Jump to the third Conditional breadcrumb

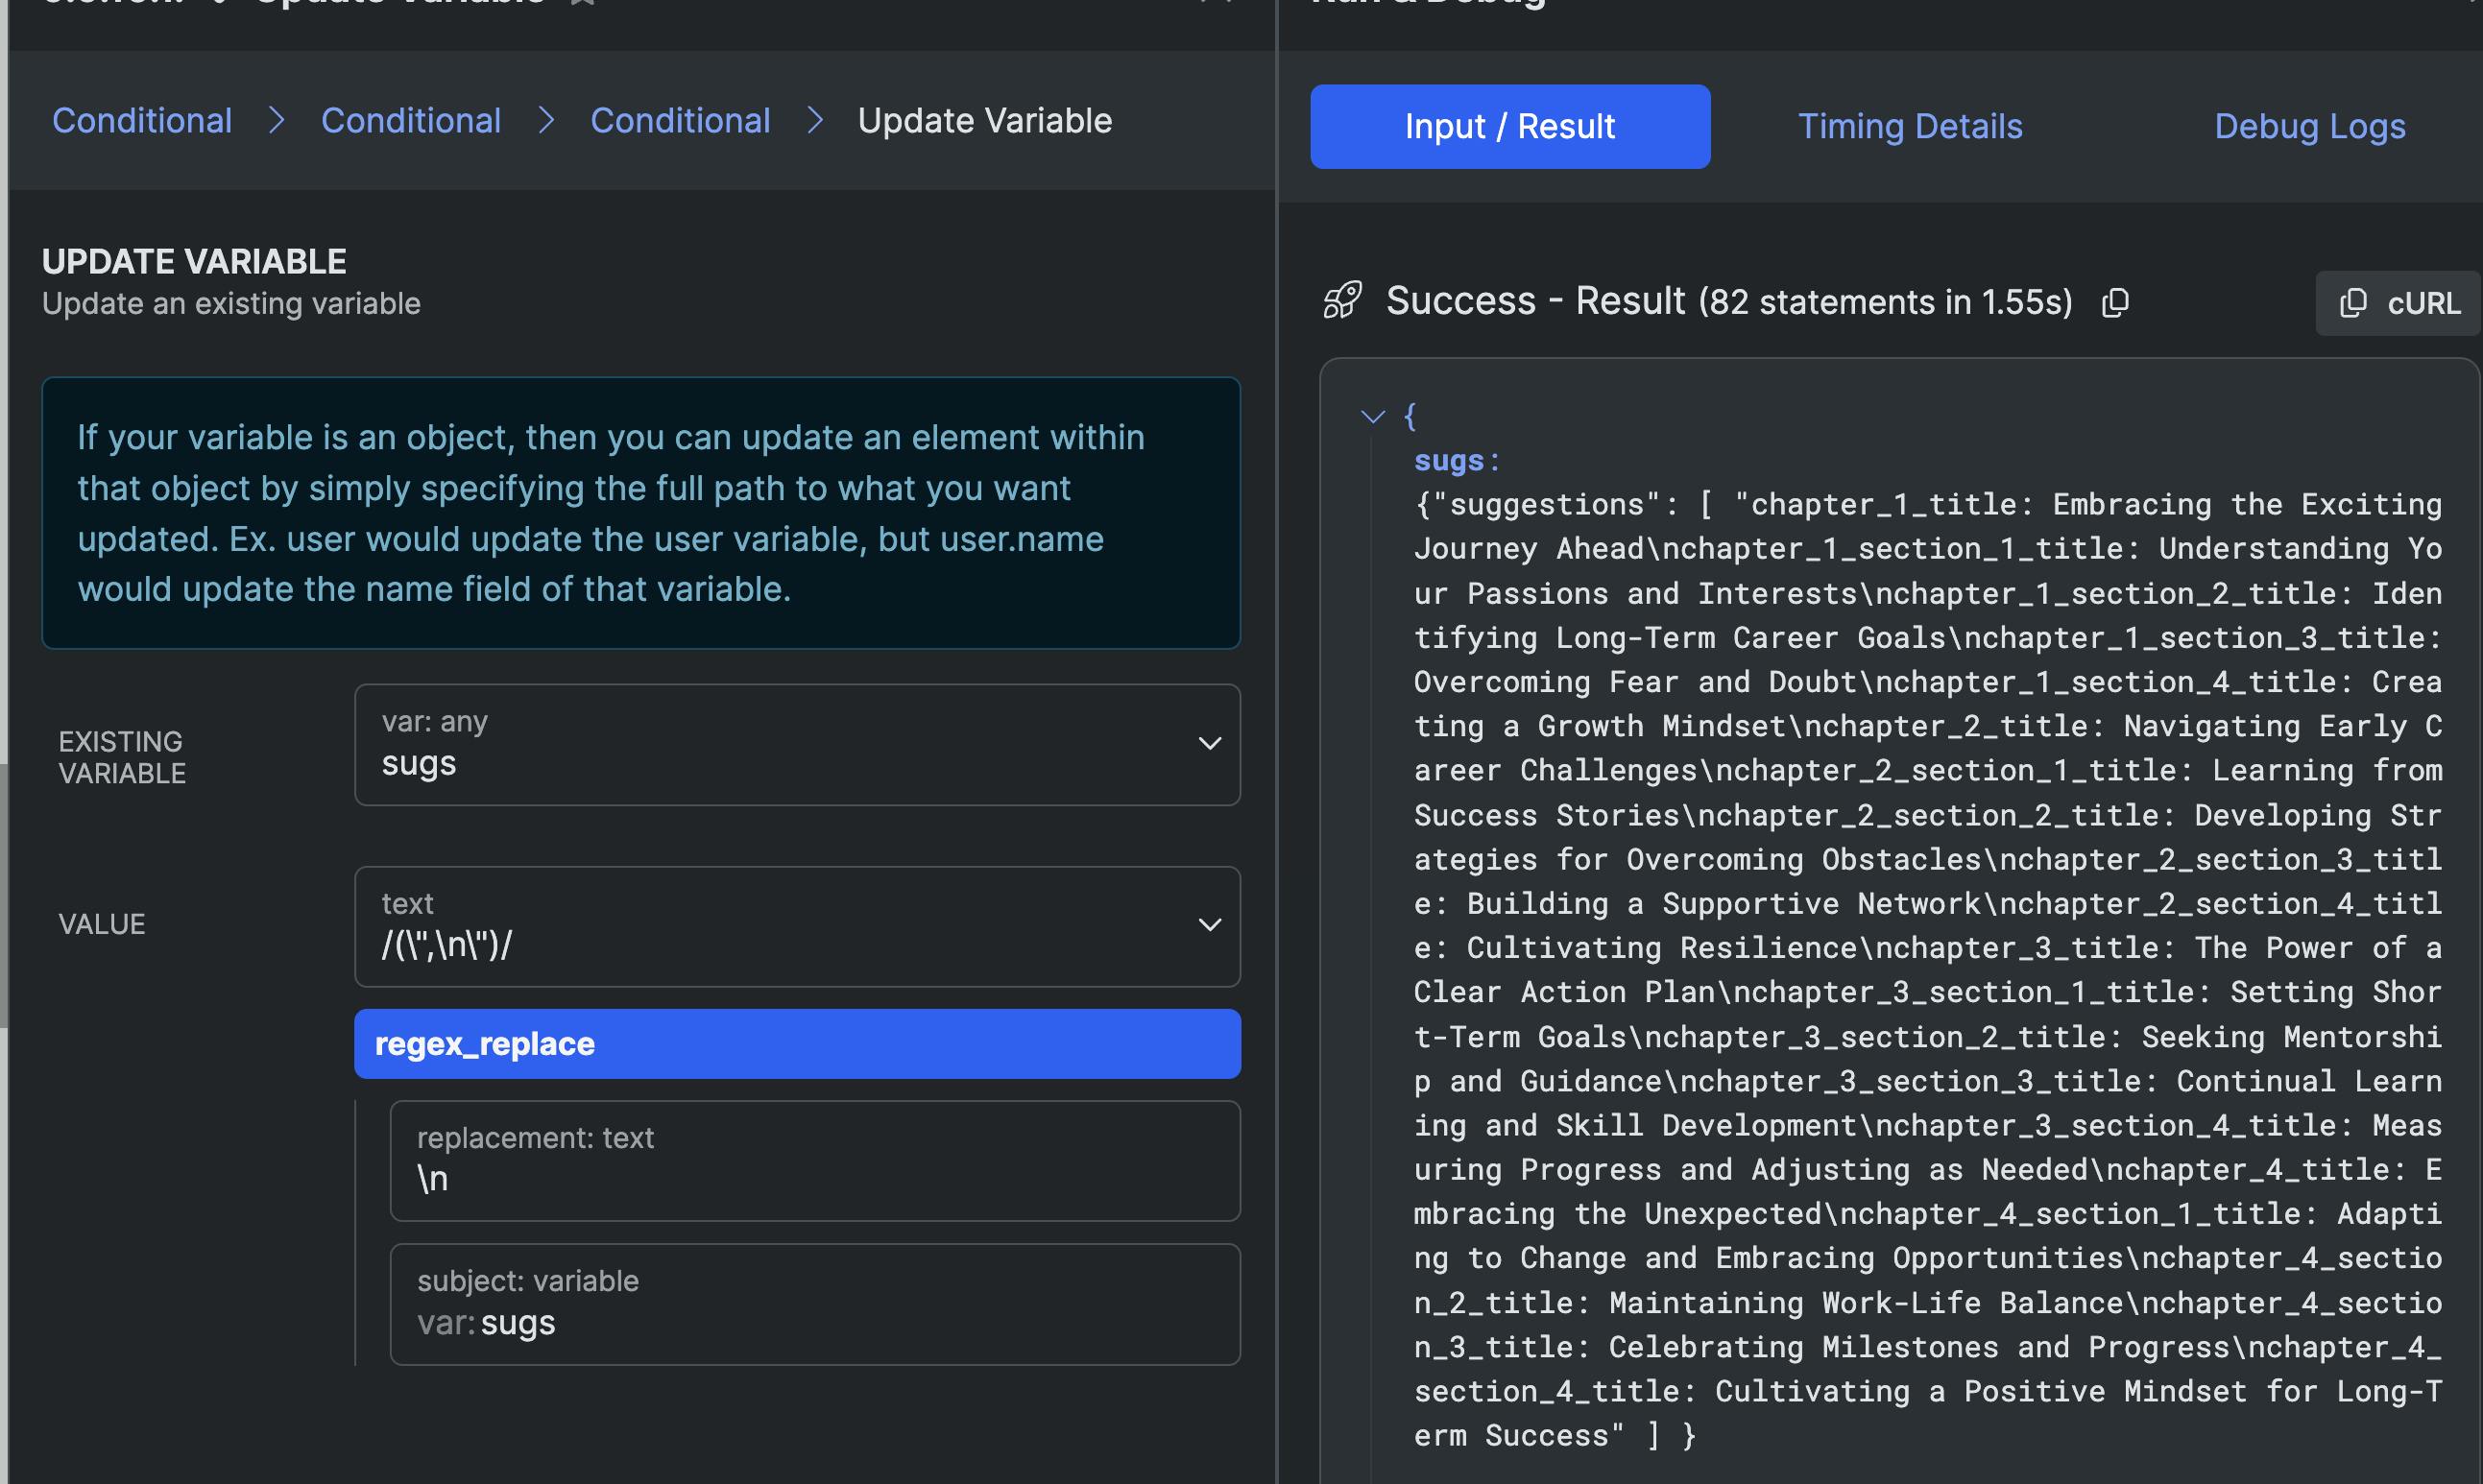(680, 121)
